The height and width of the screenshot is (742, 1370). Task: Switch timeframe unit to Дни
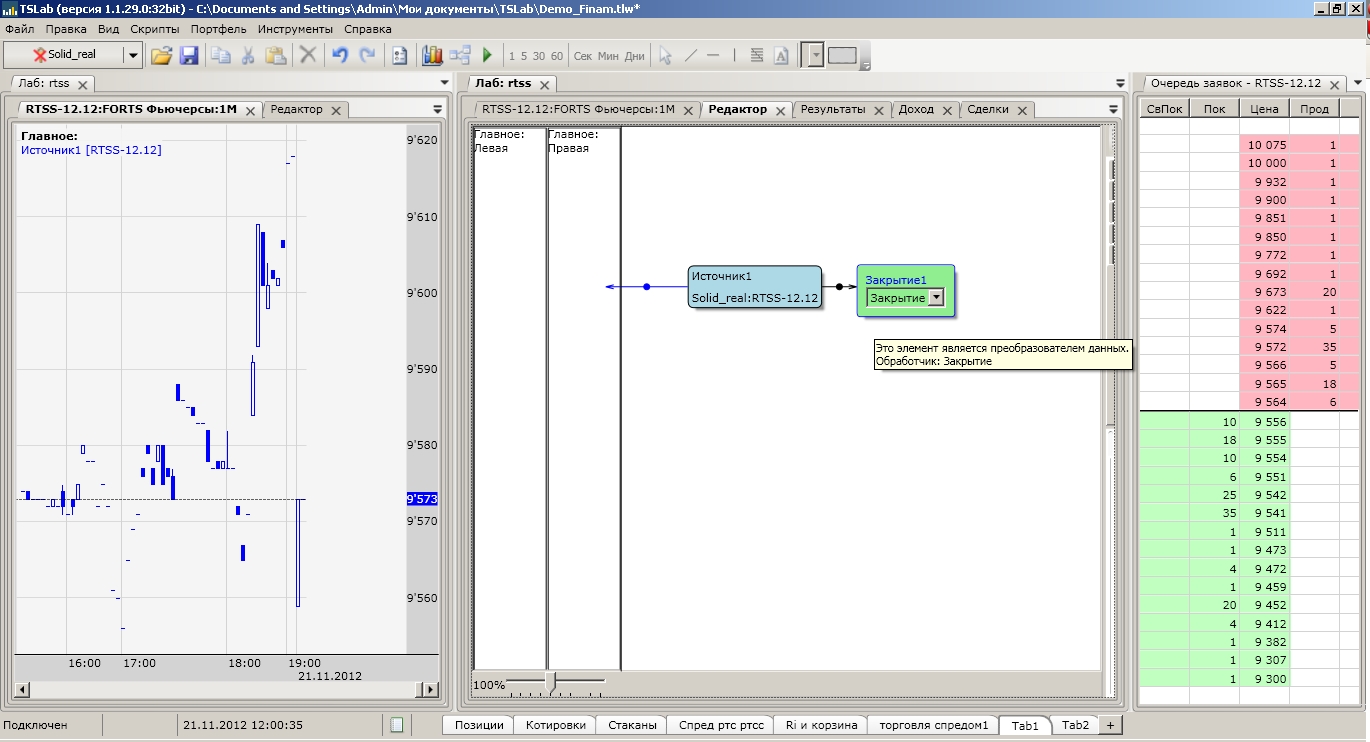coord(635,56)
